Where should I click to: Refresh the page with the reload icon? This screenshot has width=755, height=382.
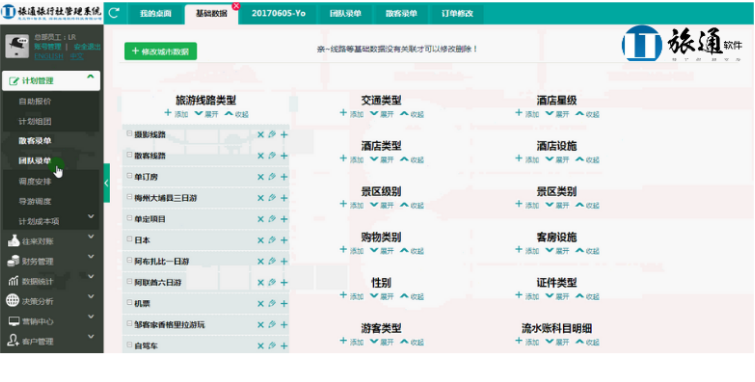pyautogui.click(x=114, y=13)
